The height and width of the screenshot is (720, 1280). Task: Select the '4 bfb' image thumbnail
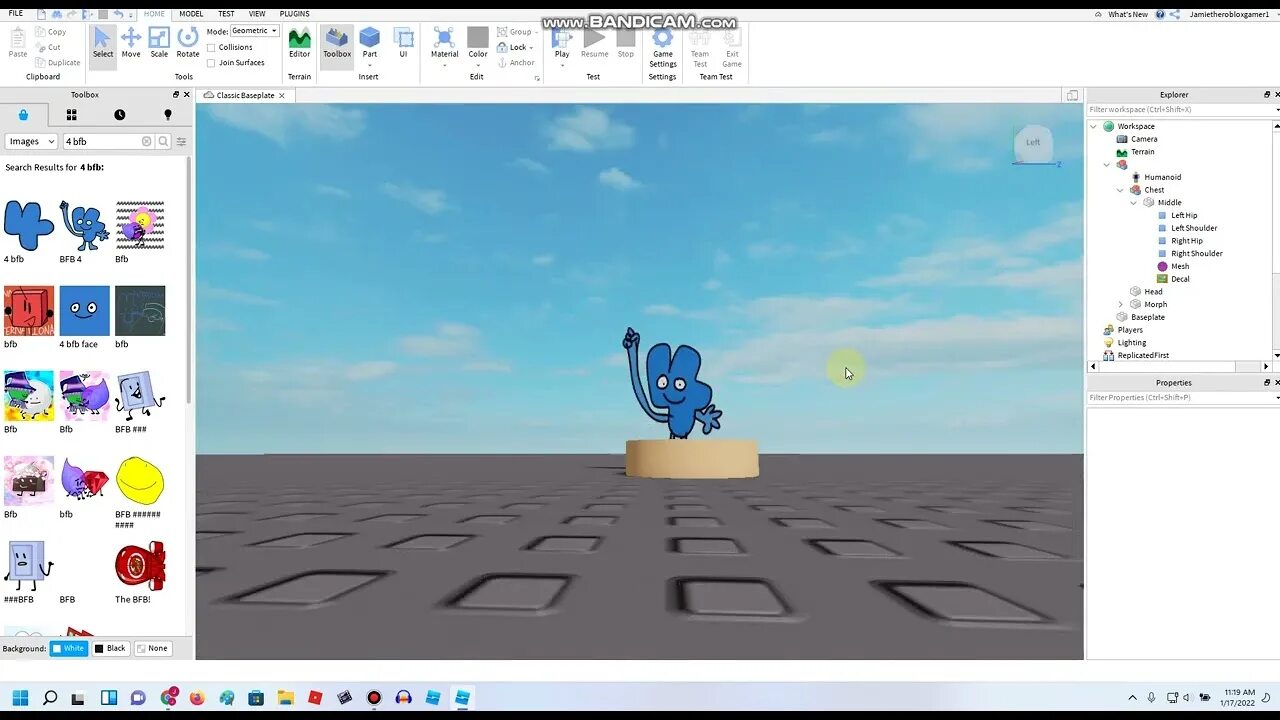[x=29, y=225]
